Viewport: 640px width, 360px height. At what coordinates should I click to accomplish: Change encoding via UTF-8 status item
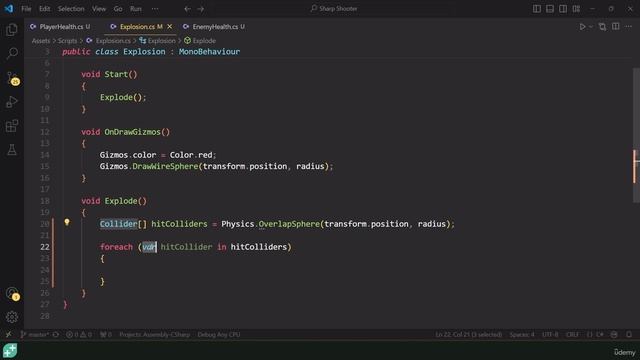click(550, 335)
